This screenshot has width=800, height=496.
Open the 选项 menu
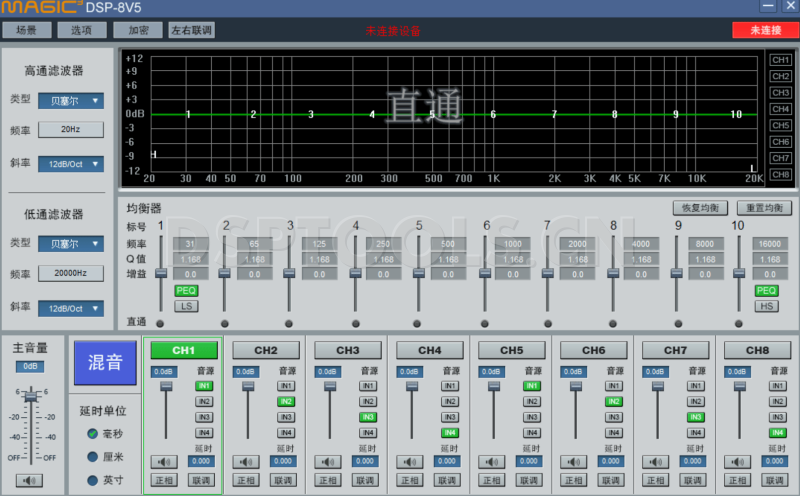tap(82, 31)
